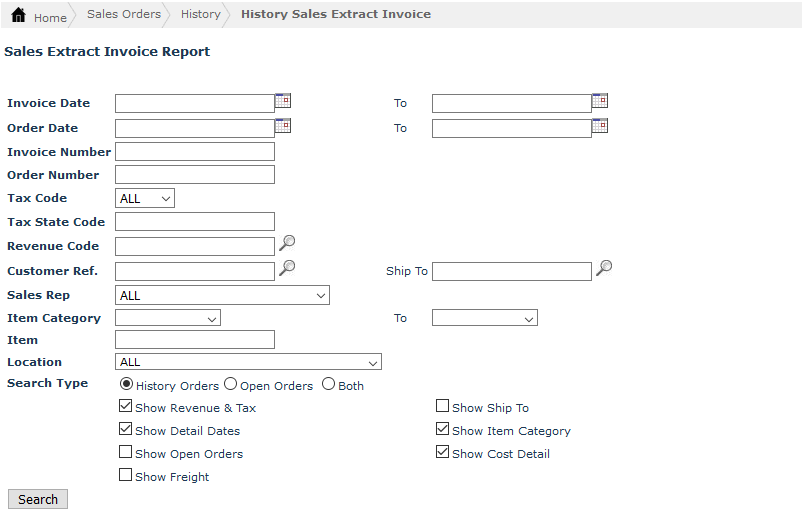802x515 pixels.
Task: Open calendar for Invoice Date start
Action: tap(283, 101)
